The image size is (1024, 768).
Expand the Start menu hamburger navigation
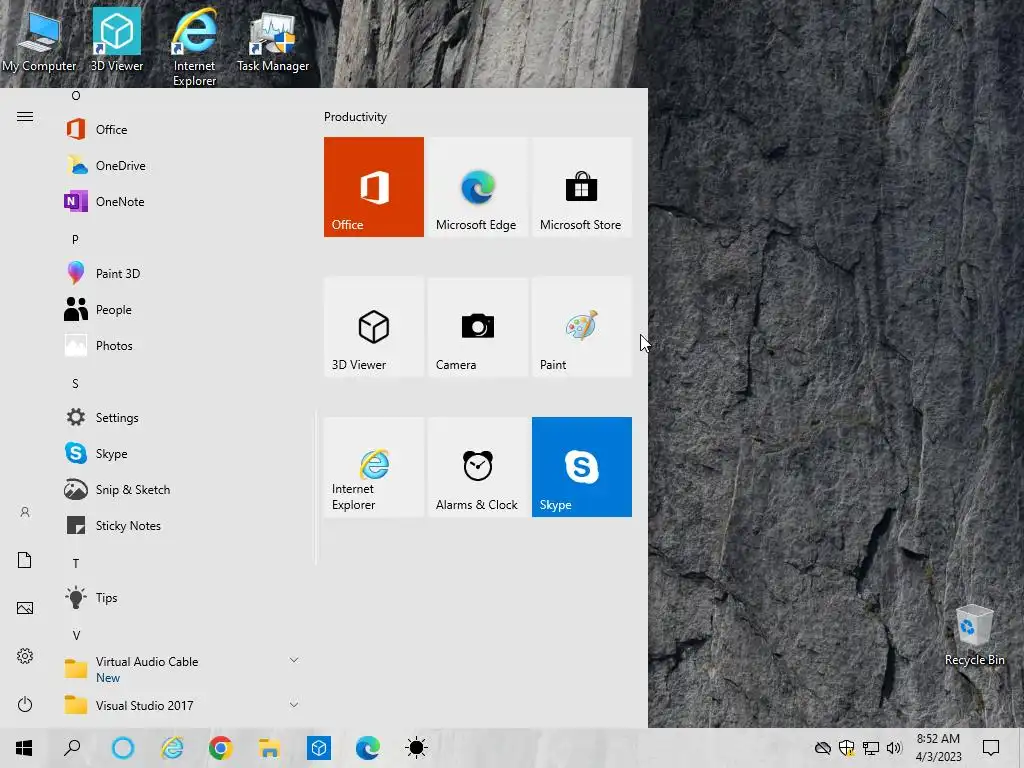click(x=25, y=117)
